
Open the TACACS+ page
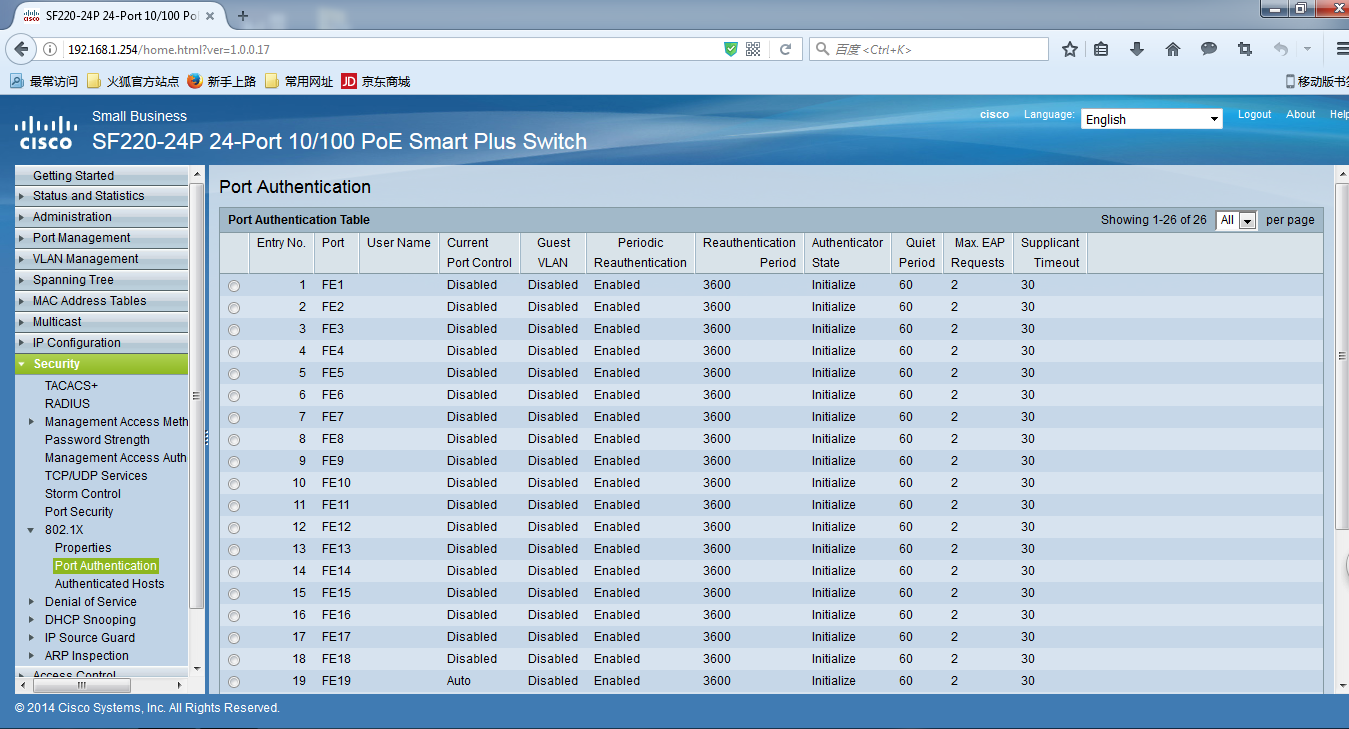click(71, 386)
